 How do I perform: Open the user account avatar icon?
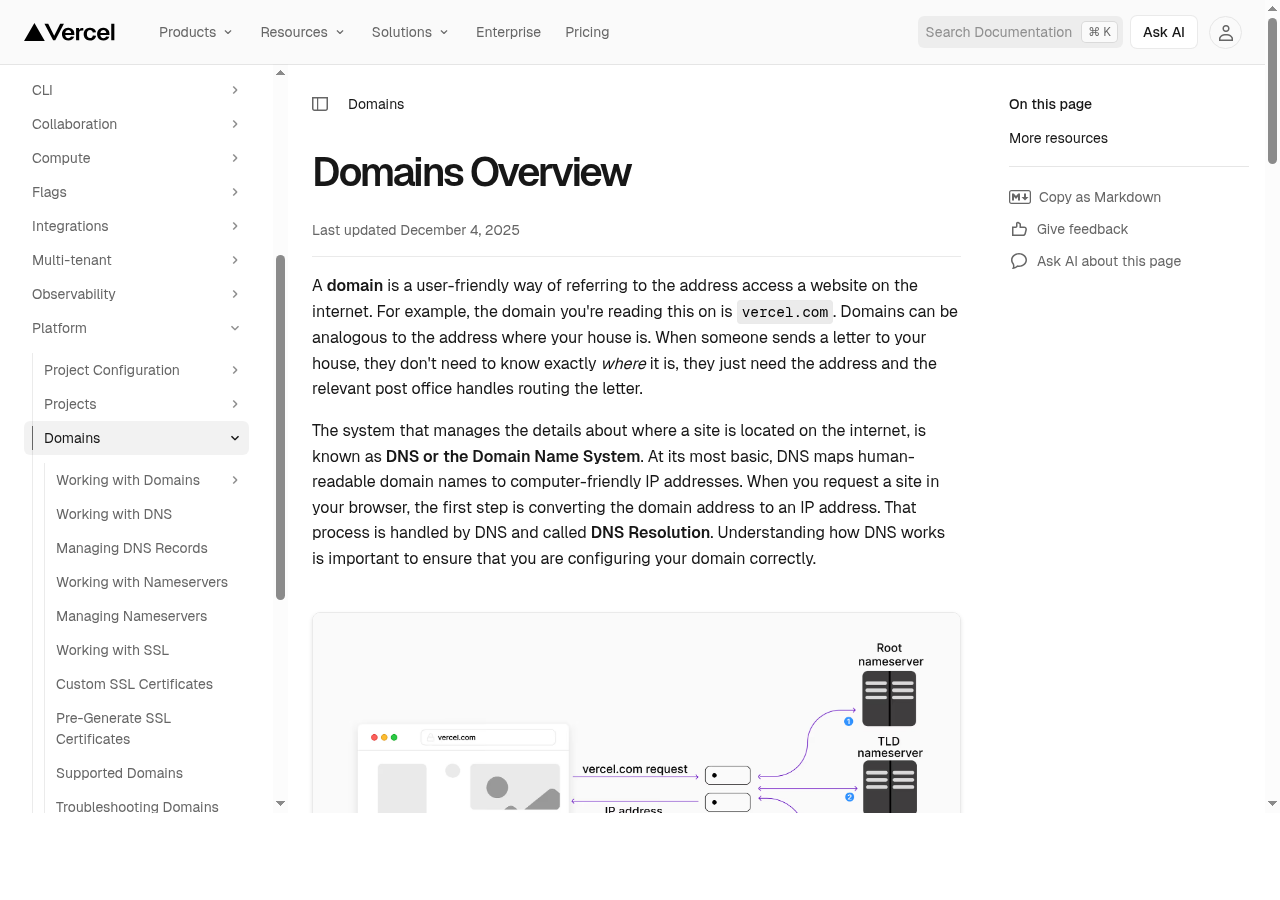click(x=1225, y=32)
